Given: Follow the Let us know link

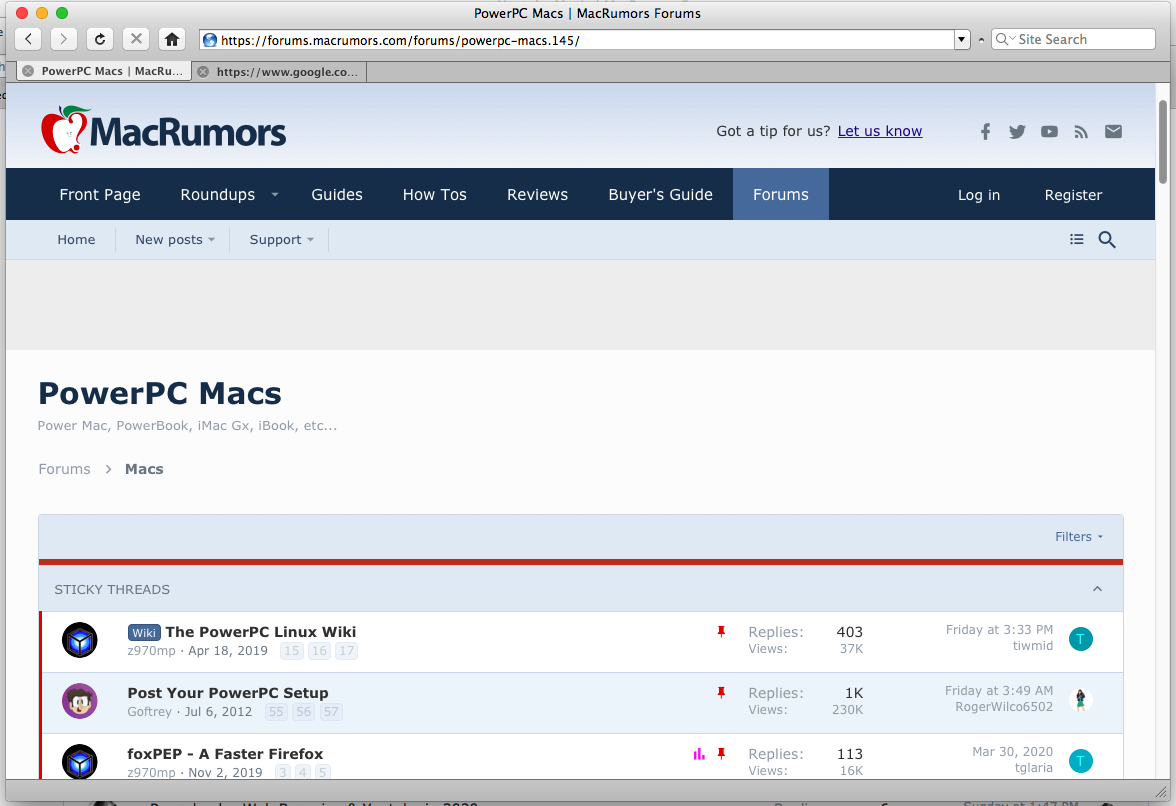Looking at the screenshot, I should pyautogui.click(x=880, y=131).
